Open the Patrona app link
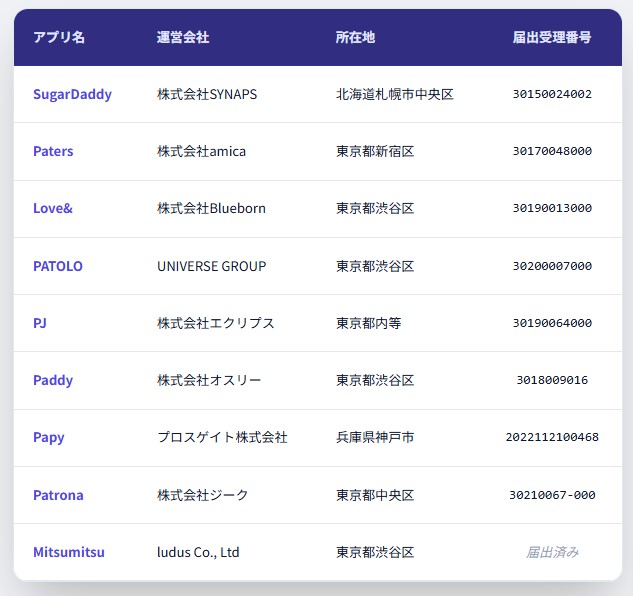The image size is (633, 596). click(58, 495)
